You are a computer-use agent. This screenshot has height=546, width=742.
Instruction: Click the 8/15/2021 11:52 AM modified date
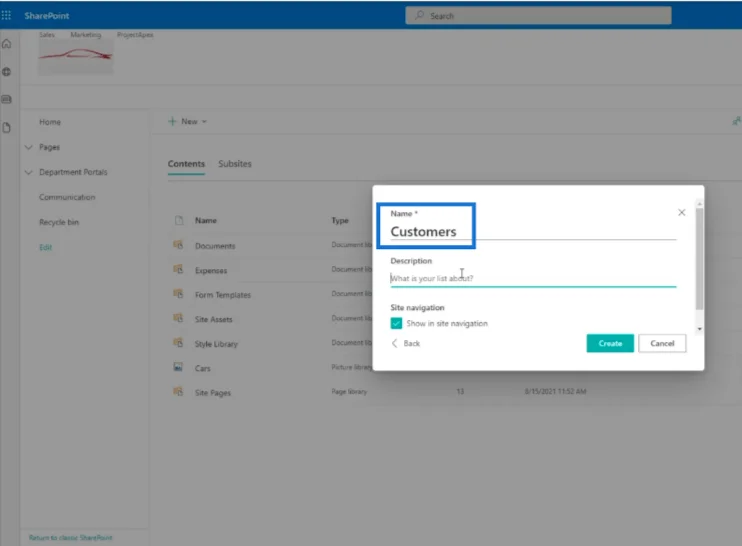556,391
